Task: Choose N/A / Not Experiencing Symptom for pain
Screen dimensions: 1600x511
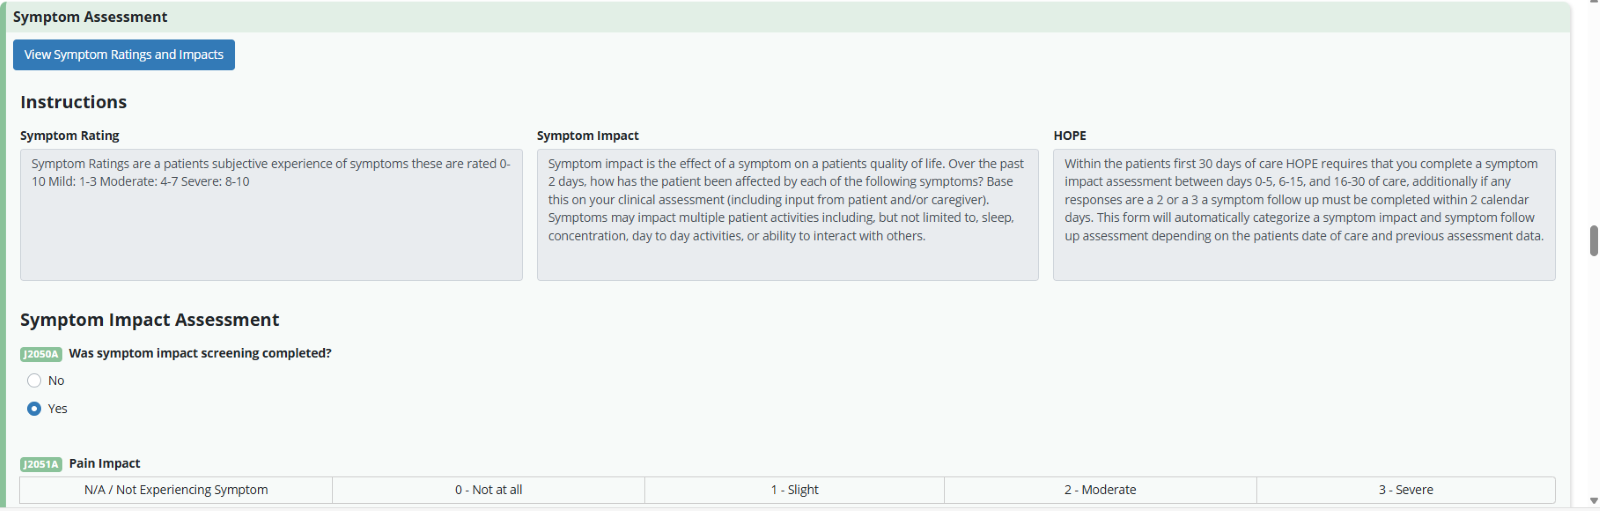Action: point(176,490)
